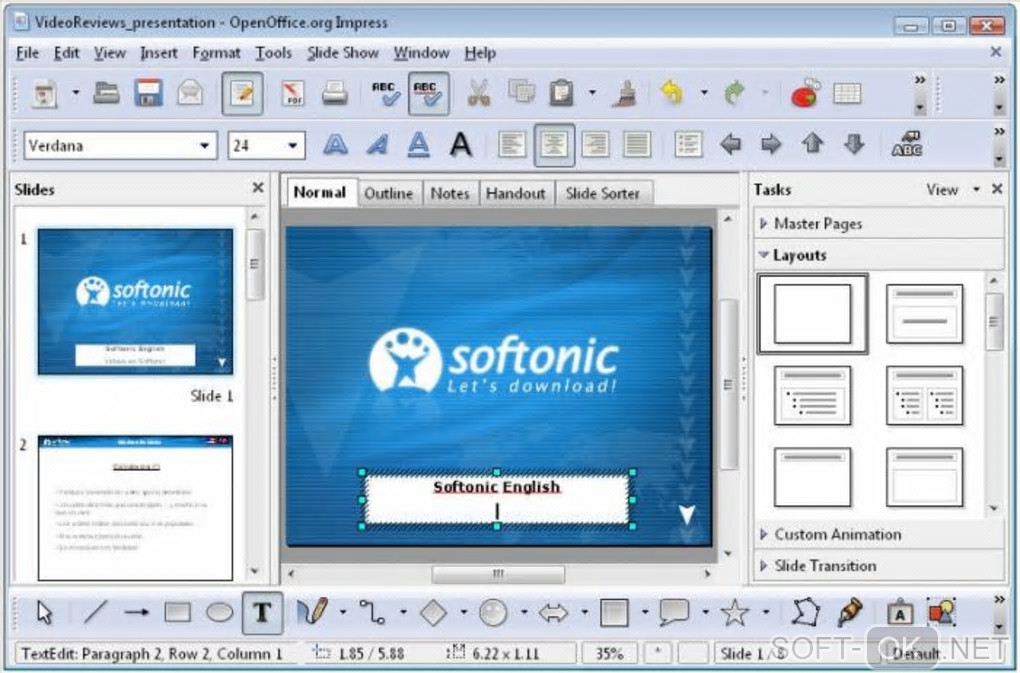Image resolution: width=1020 pixels, height=673 pixels.
Task: Click the Undo arrow icon
Action: [672, 93]
